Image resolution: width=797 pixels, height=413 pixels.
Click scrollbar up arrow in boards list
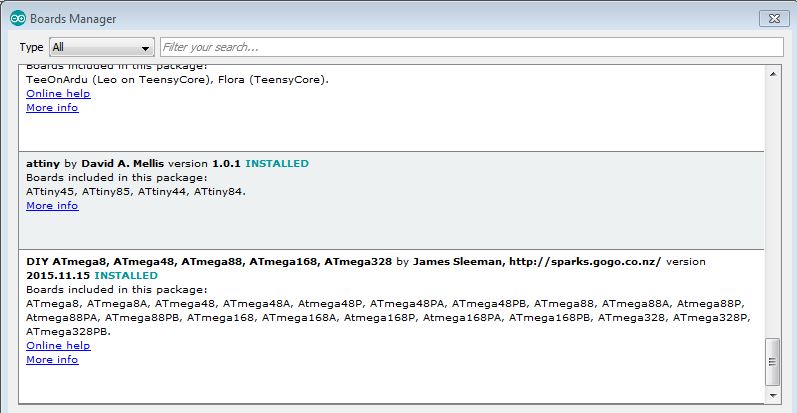click(x=773, y=74)
